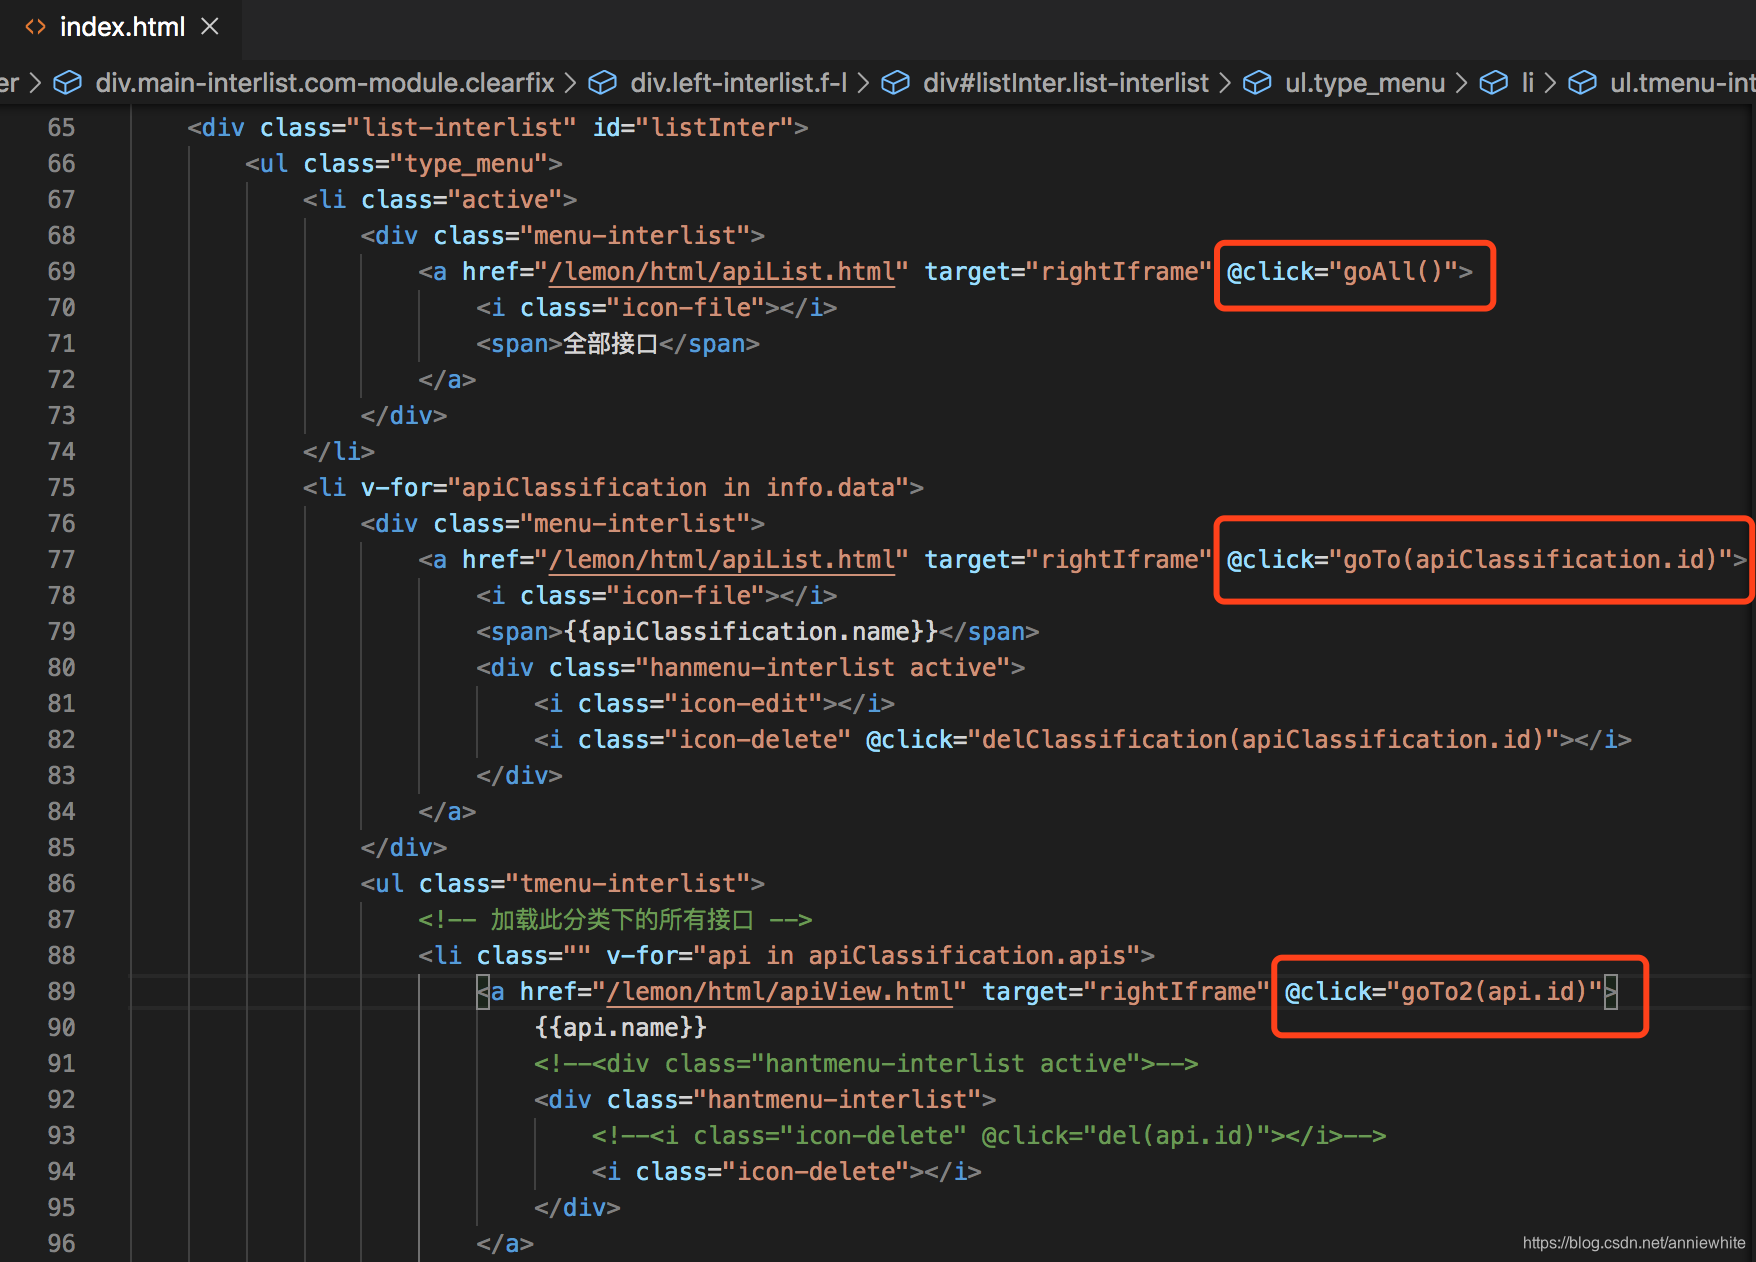The image size is (1756, 1262).
Task: Click {{api.name}} on line 90
Action: pos(621,1027)
